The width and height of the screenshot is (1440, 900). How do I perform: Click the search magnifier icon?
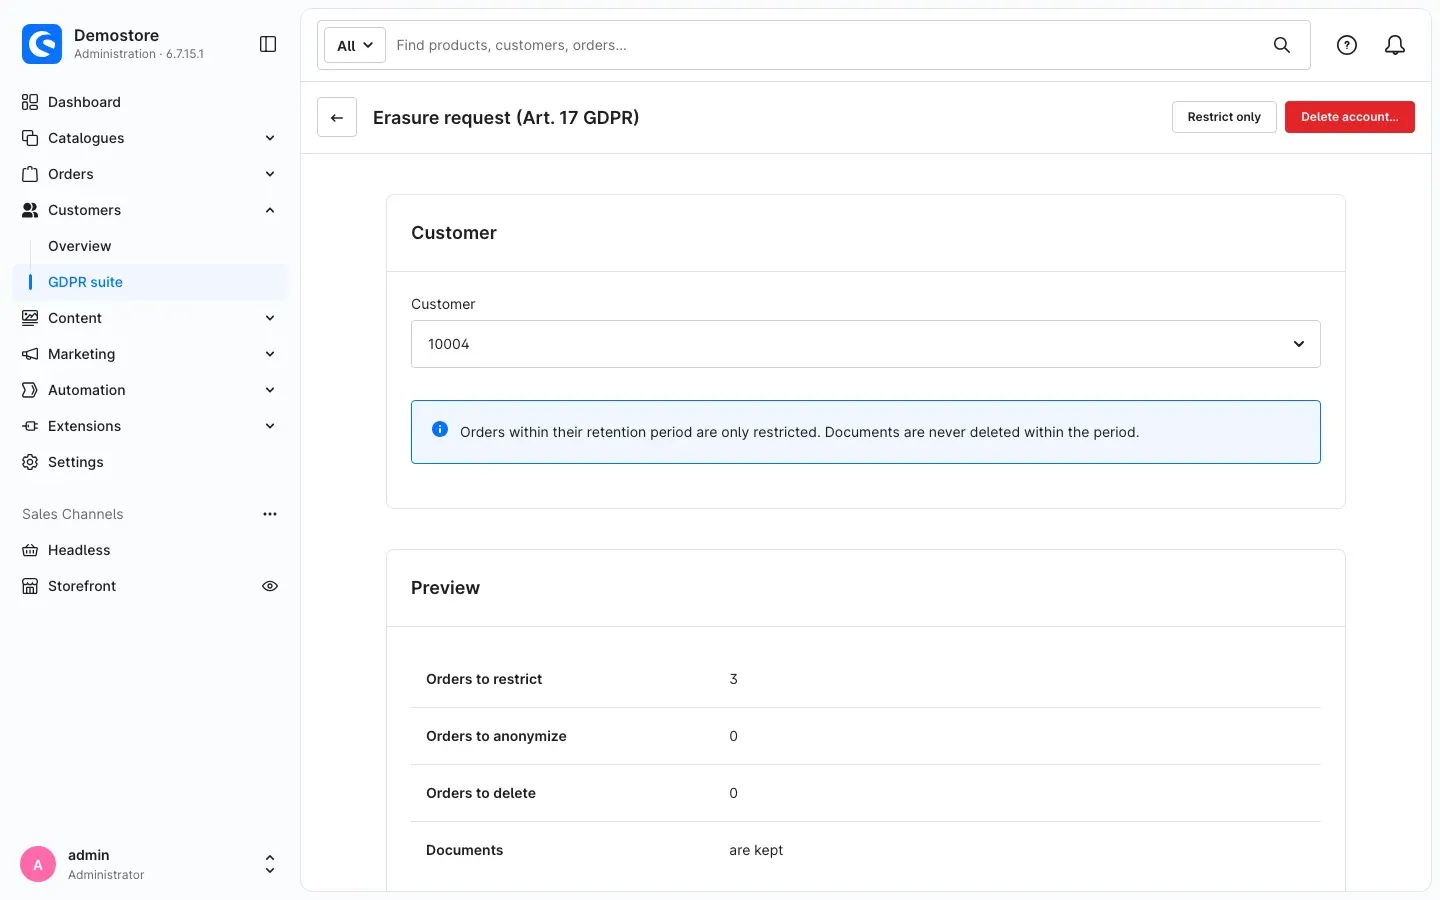pyautogui.click(x=1282, y=45)
